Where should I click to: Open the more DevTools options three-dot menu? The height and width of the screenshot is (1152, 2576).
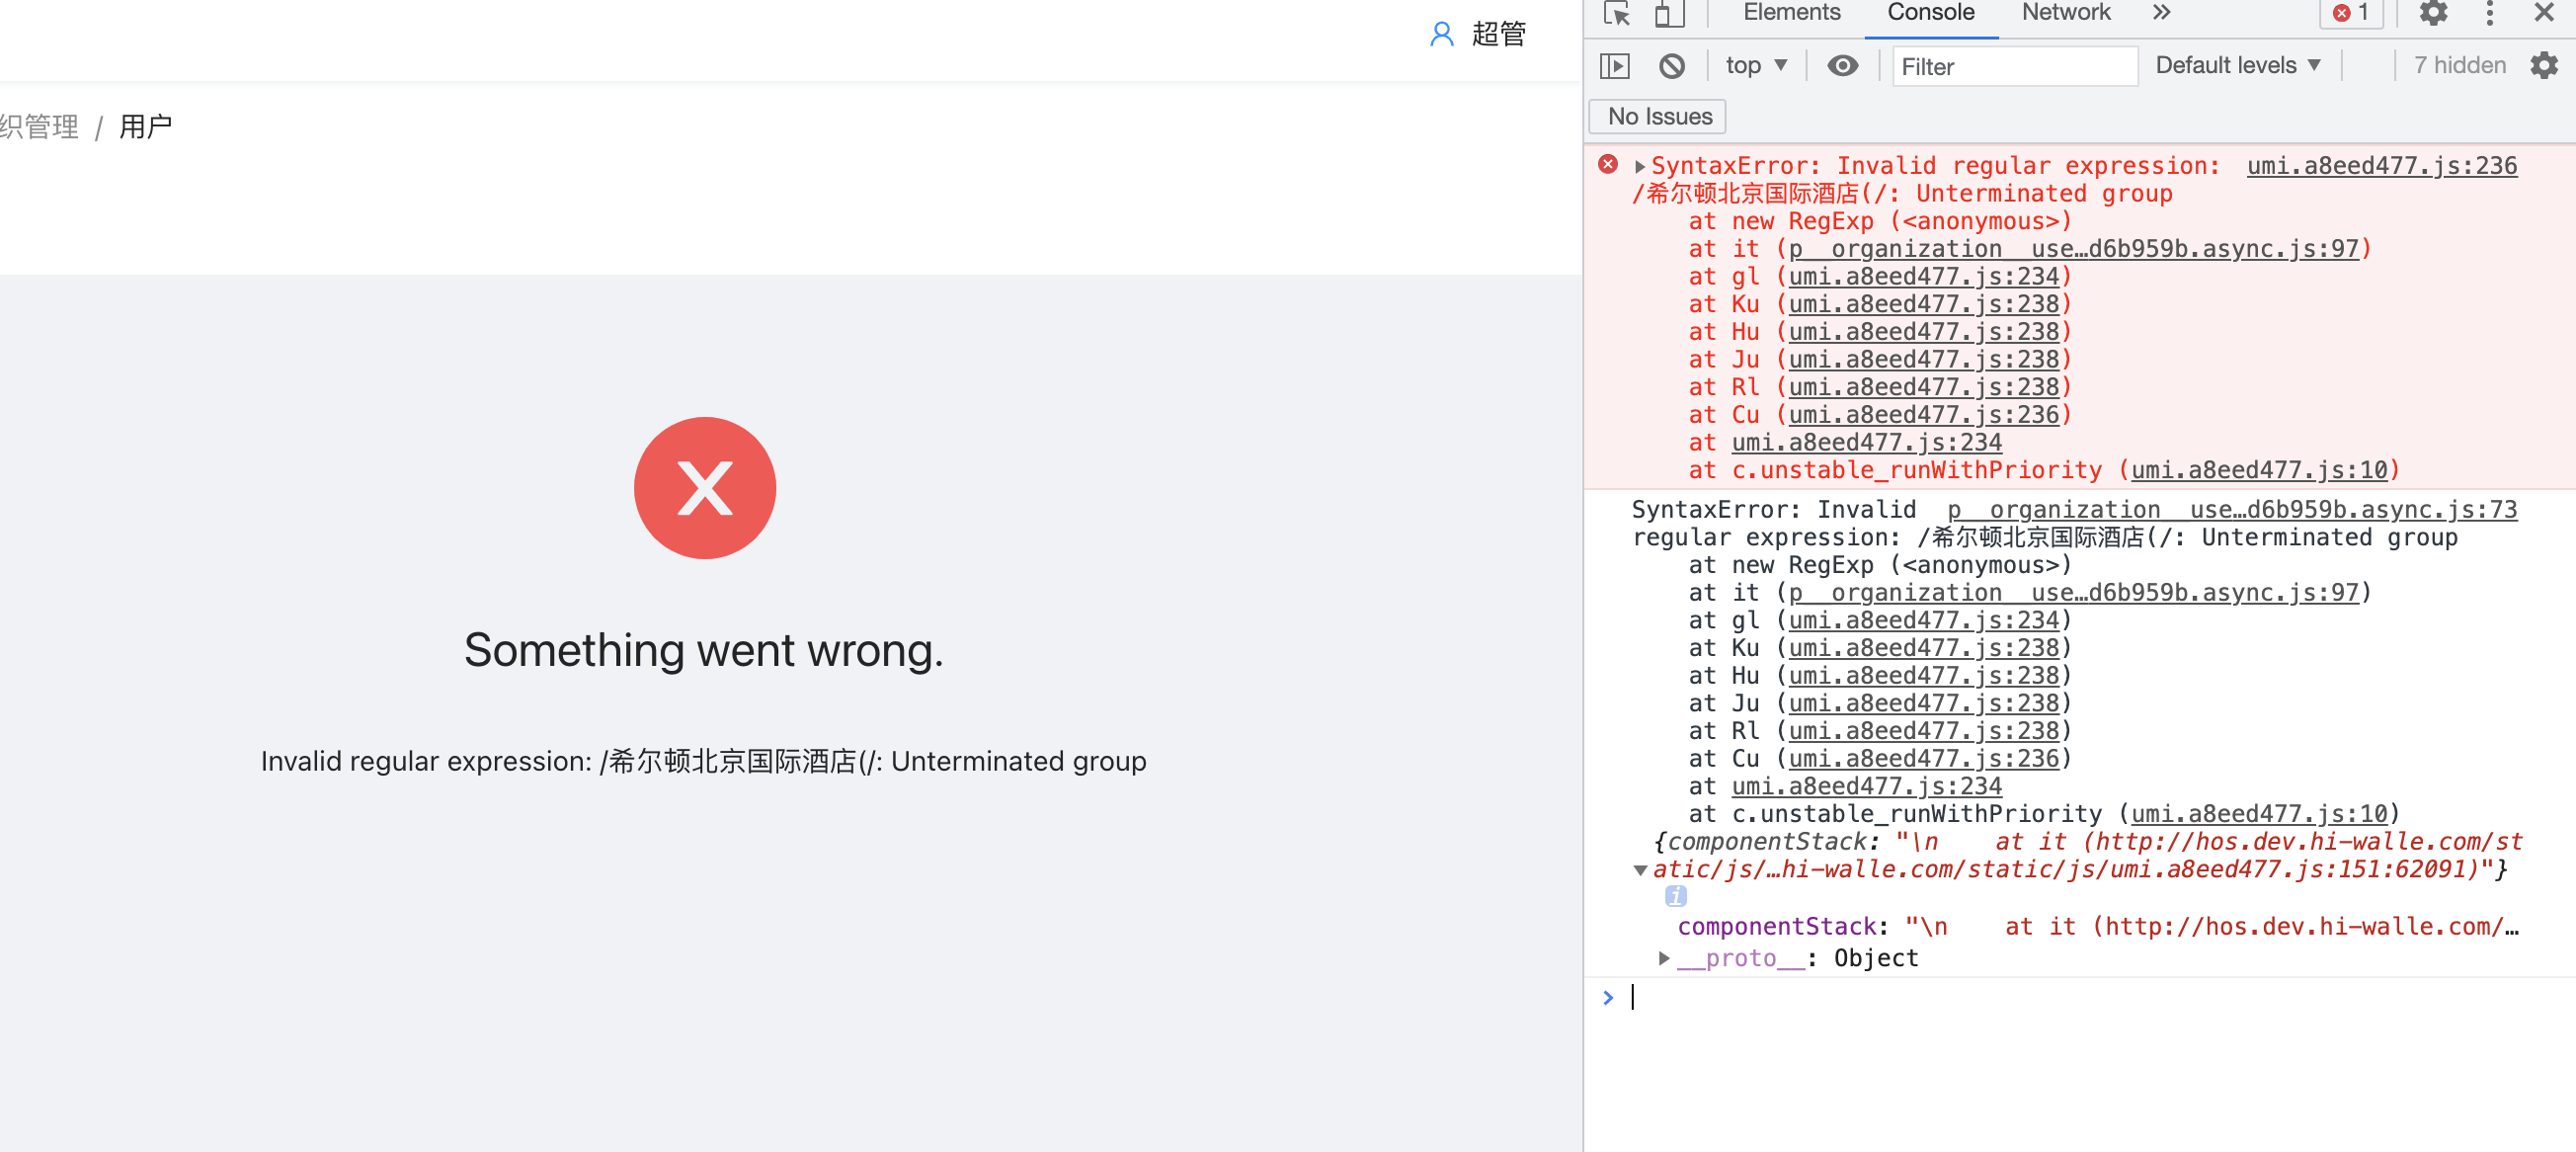[x=2489, y=14]
